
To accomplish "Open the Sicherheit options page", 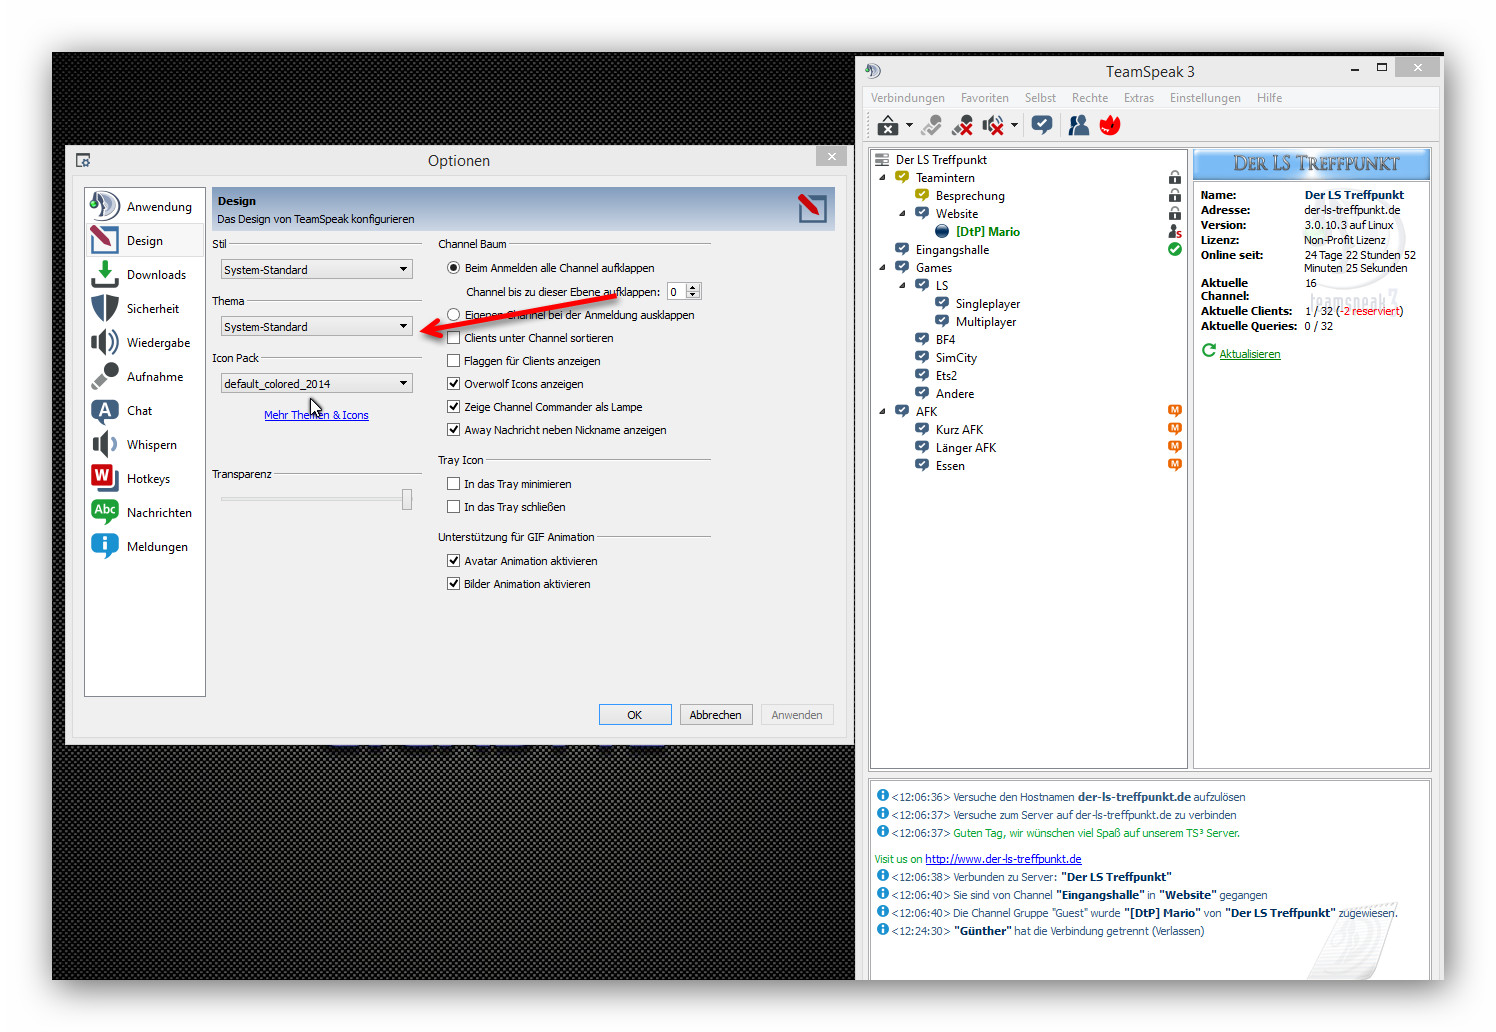I will coord(152,309).
